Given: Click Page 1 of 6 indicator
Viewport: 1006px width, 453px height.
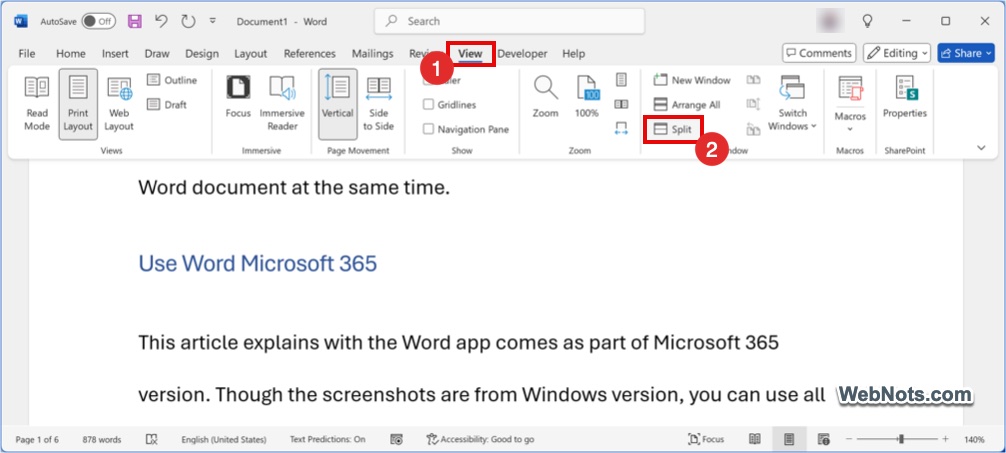Looking at the screenshot, I should tap(37, 440).
